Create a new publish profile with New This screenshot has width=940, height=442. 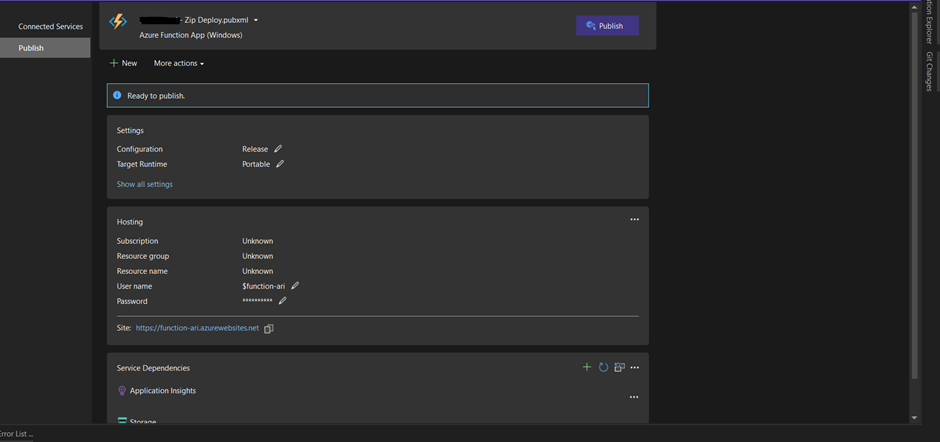coord(123,63)
